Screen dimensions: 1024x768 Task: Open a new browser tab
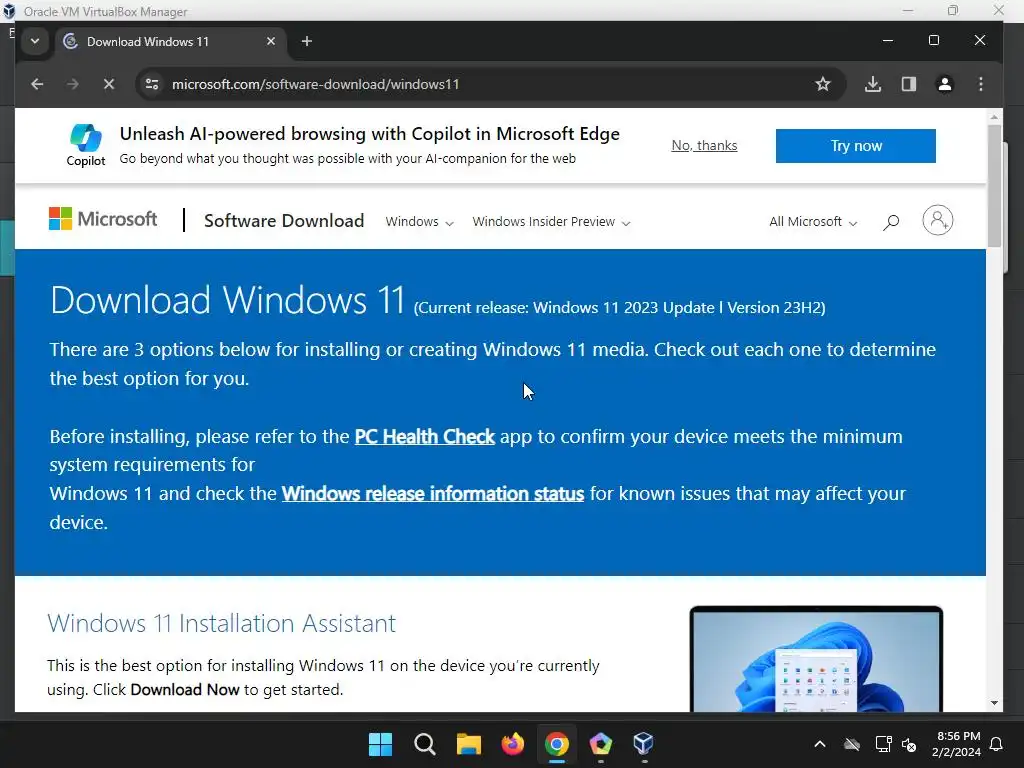click(x=306, y=42)
